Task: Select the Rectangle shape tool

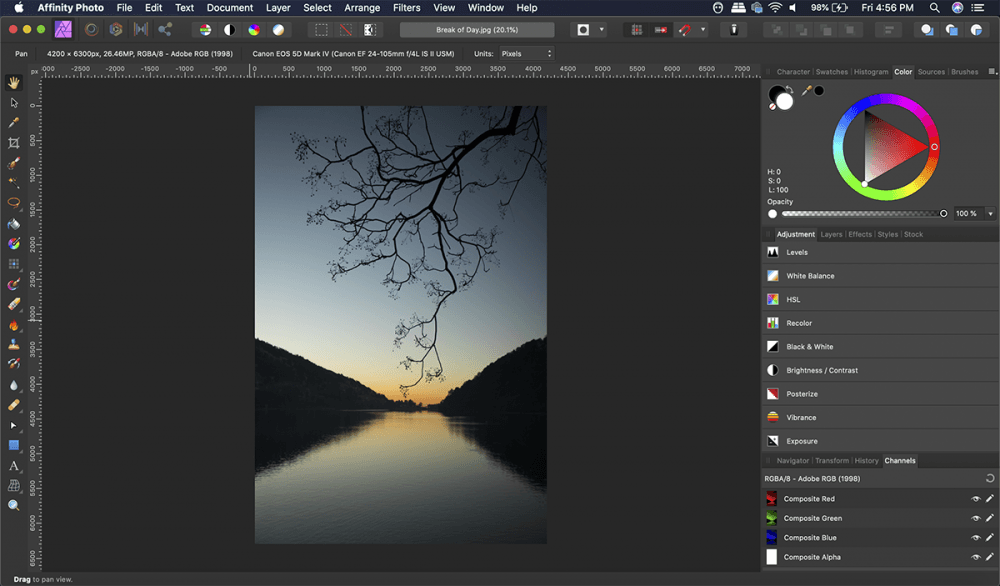Action: tap(14, 445)
